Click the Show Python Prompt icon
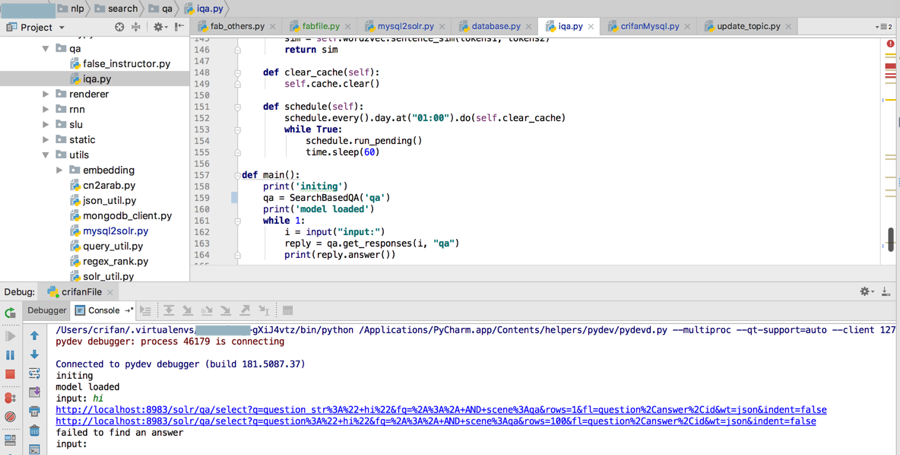The width and height of the screenshot is (900, 455). tap(34, 449)
